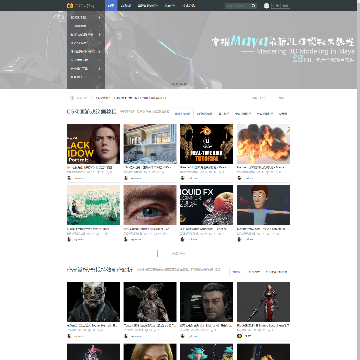
Task: Click author avatar under goggled creature card
Action: coord(69,336)
